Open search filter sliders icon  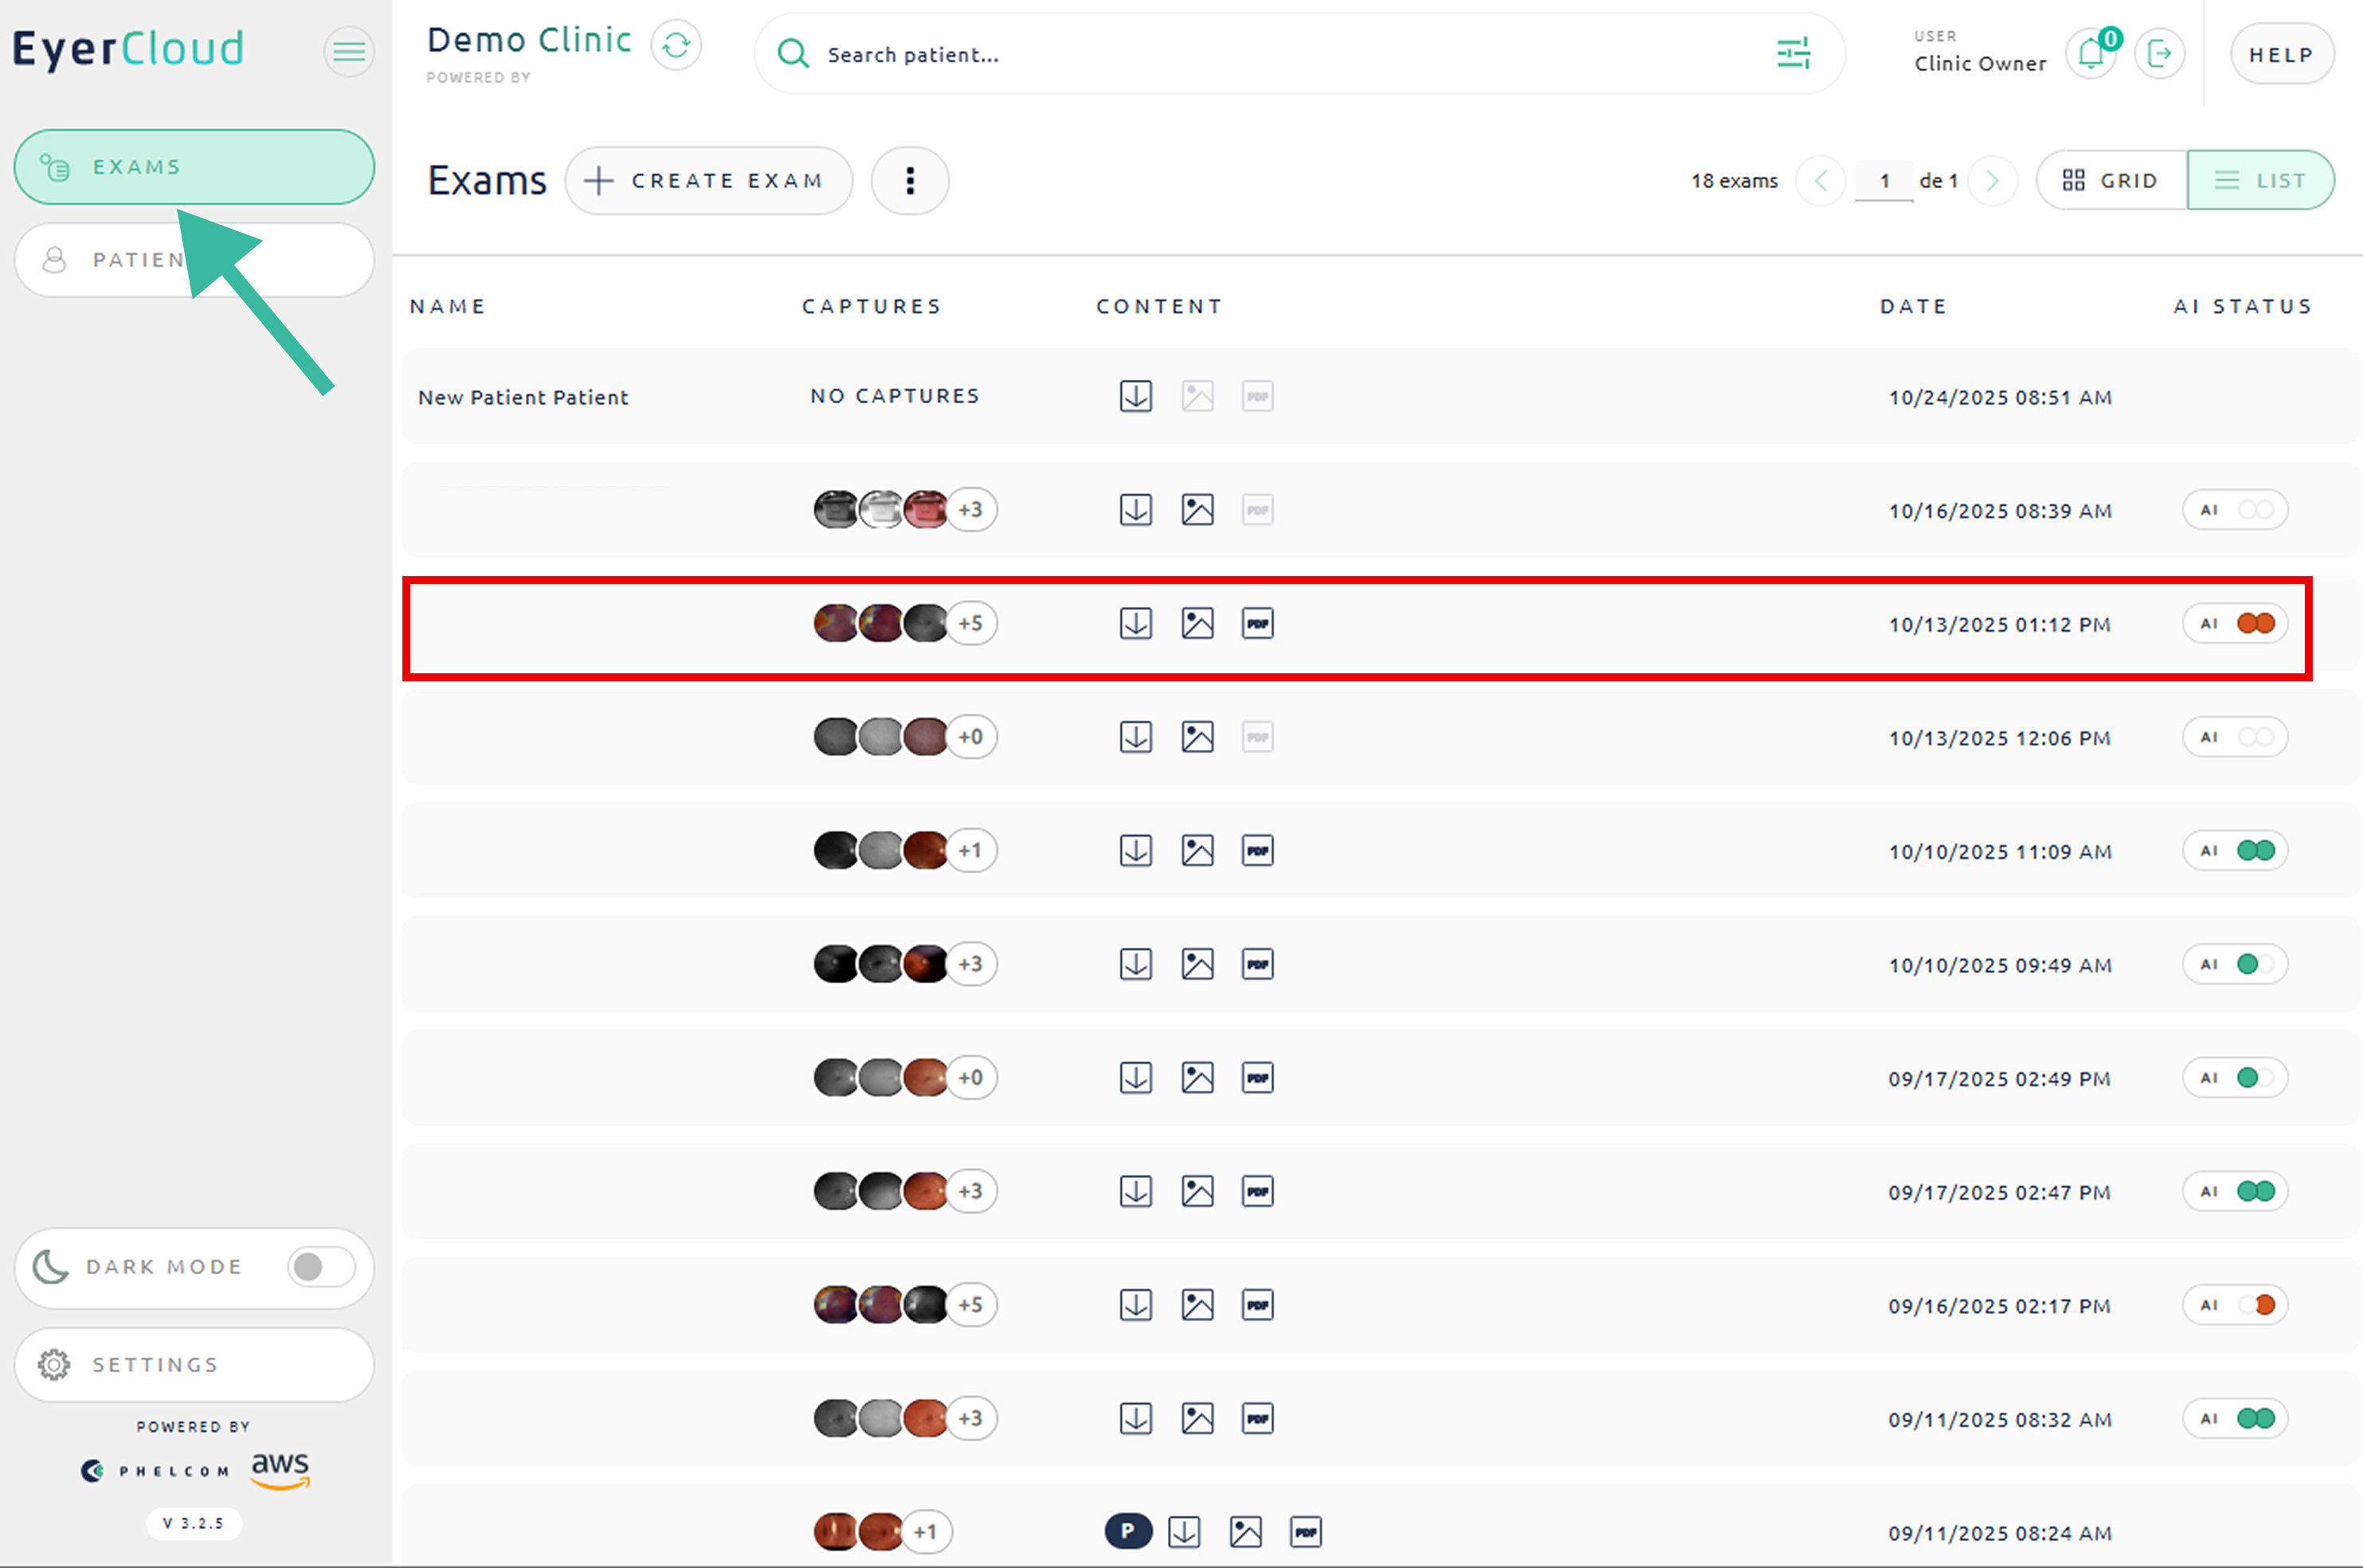[1793, 54]
